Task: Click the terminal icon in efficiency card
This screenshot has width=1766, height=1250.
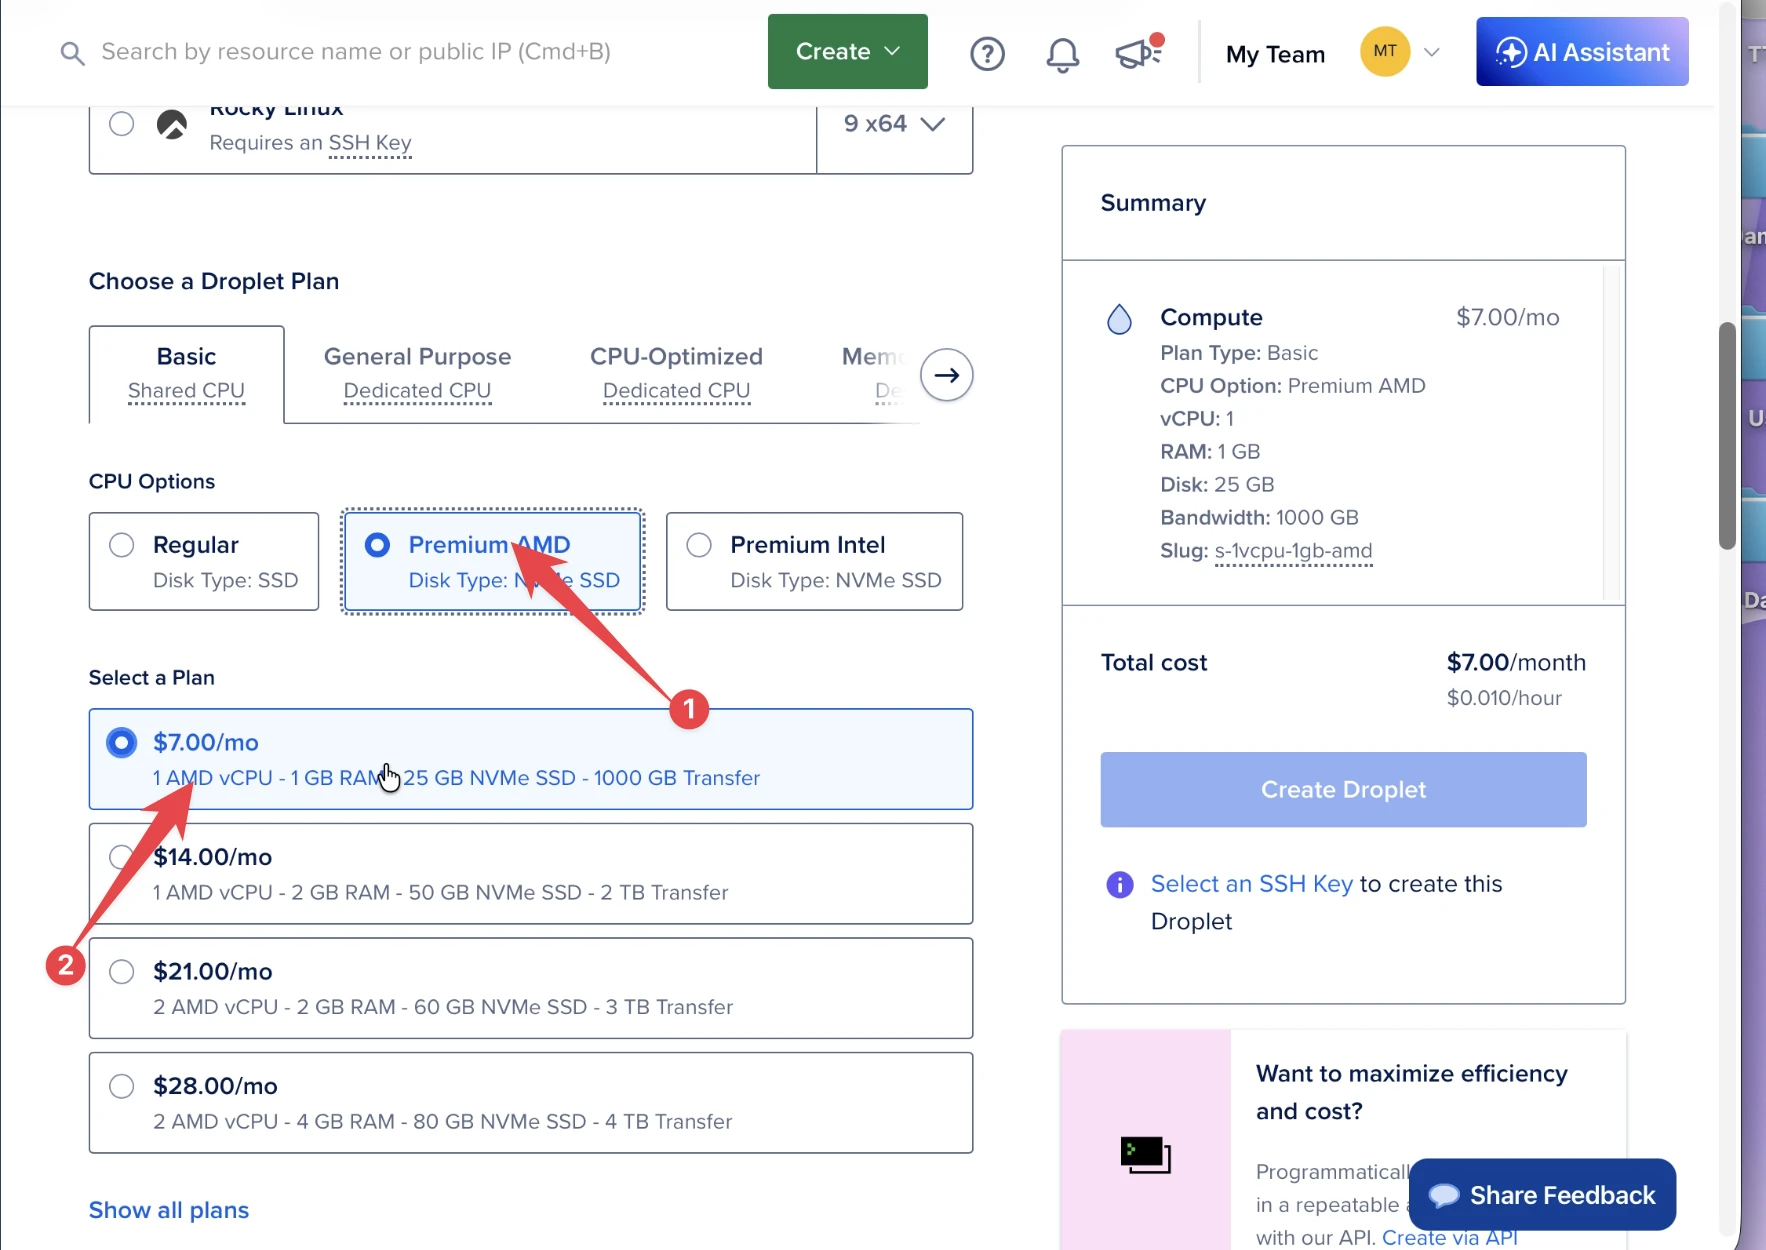Action: (1145, 1154)
